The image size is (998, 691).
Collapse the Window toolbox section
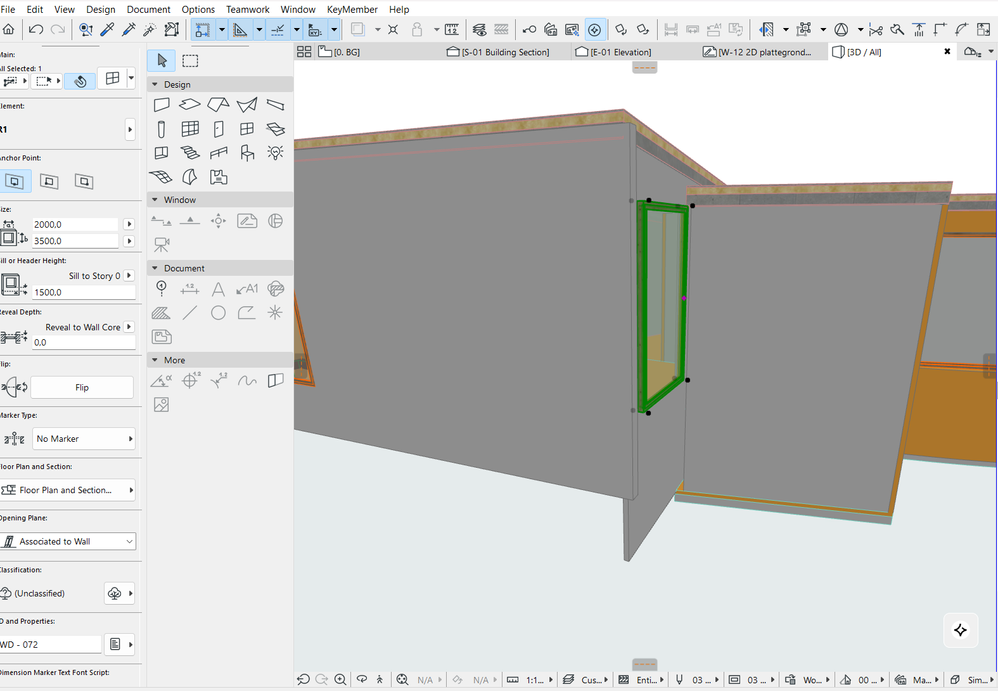point(155,199)
